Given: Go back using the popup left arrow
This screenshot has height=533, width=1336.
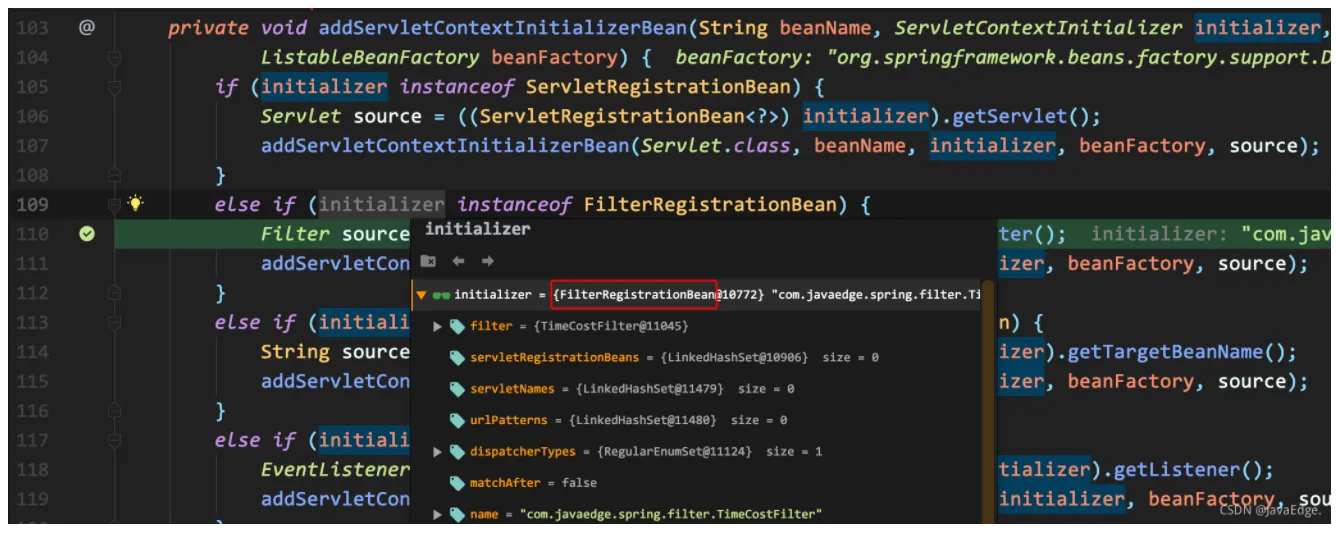Looking at the screenshot, I should click(458, 261).
